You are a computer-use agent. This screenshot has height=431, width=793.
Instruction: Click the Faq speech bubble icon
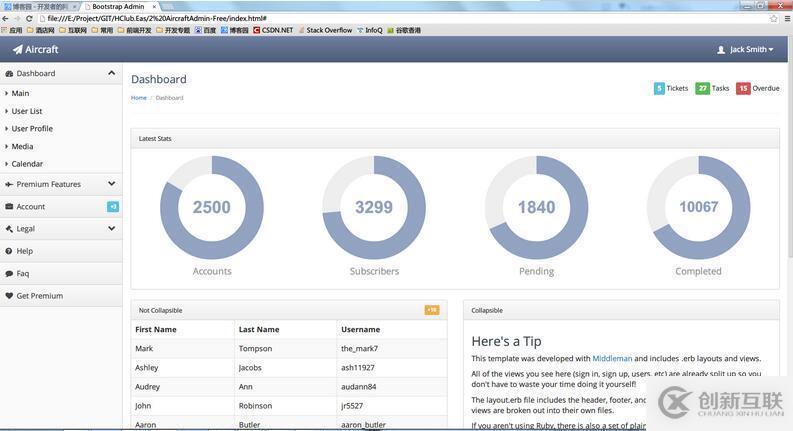[x=9, y=273]
